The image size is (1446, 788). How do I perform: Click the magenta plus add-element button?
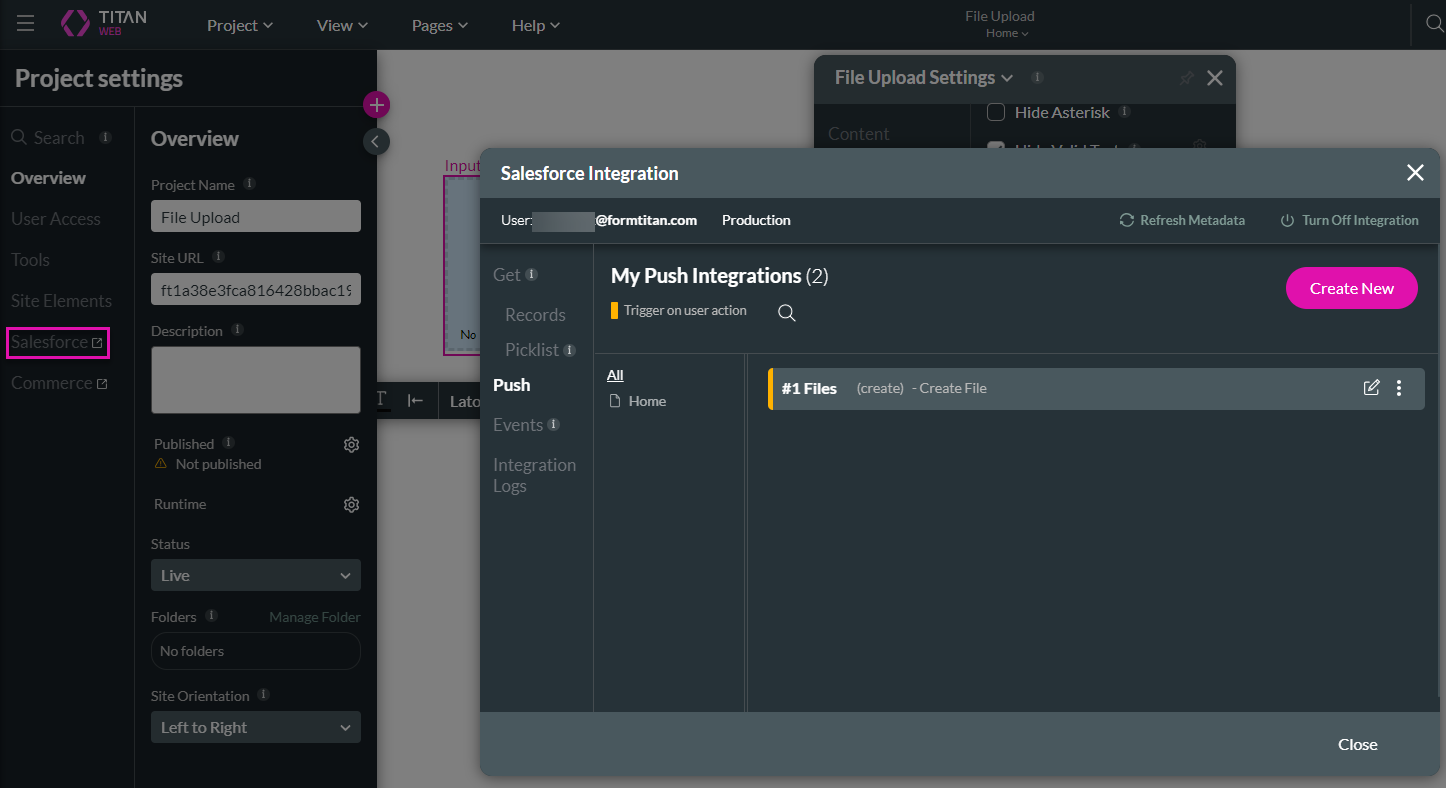(x=376, y=105)
